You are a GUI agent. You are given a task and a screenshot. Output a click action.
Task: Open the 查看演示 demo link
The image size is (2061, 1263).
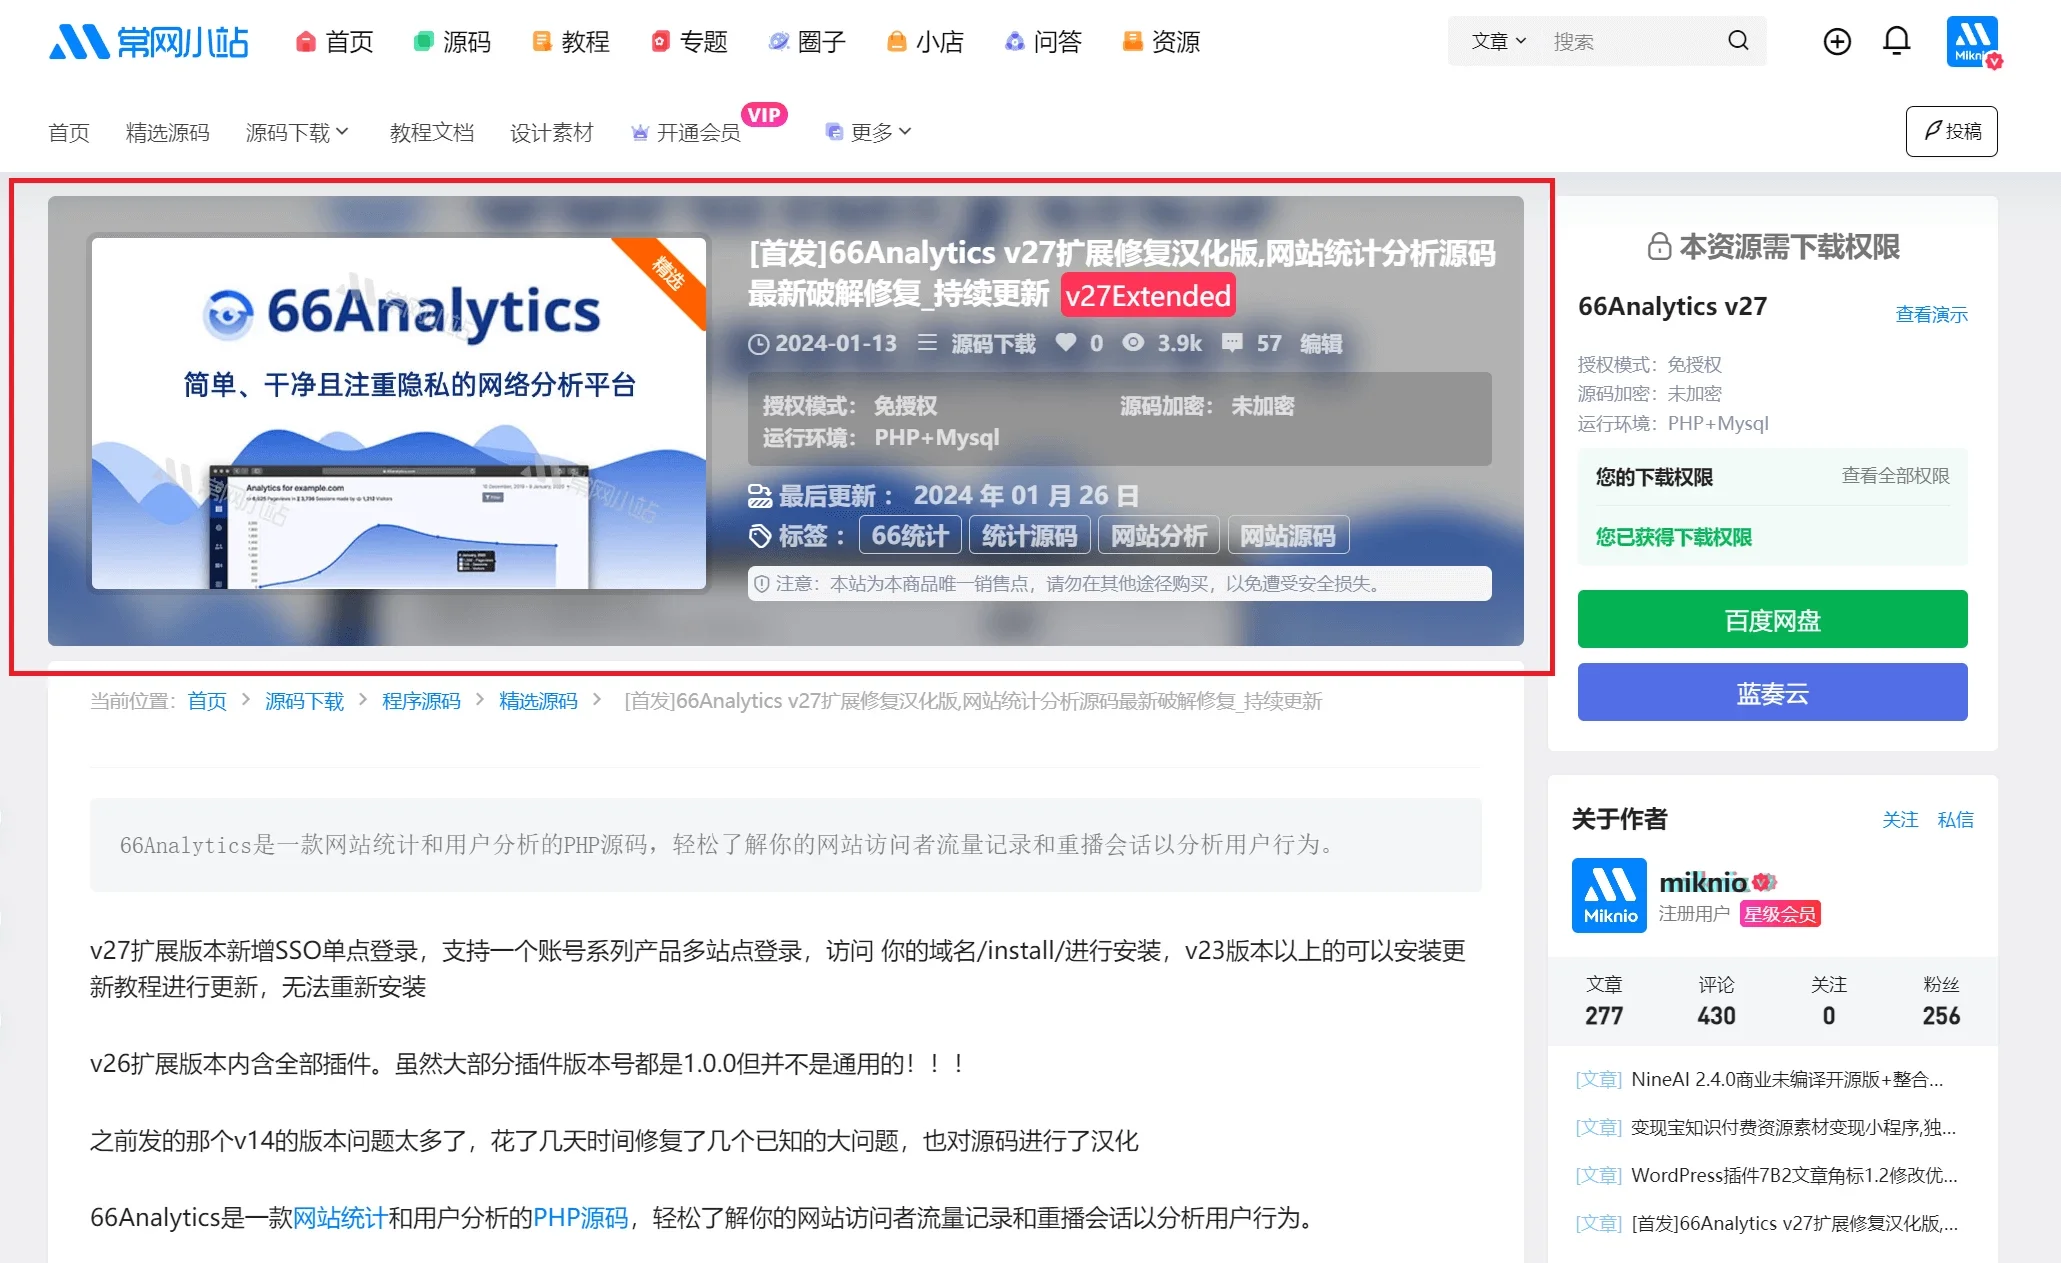1930,314
